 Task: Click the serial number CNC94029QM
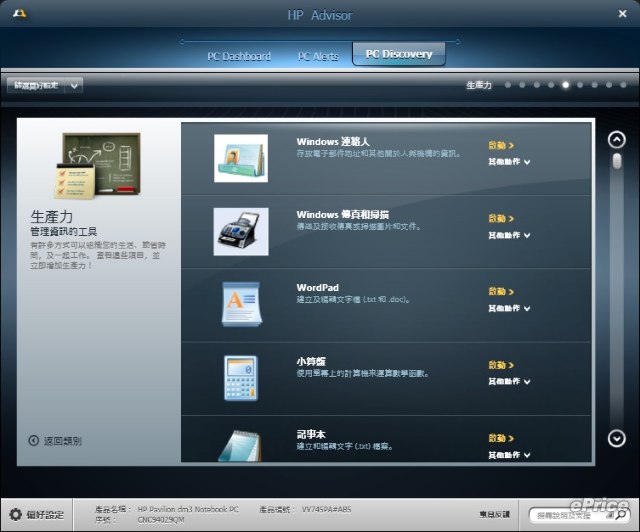click(161, 520)
